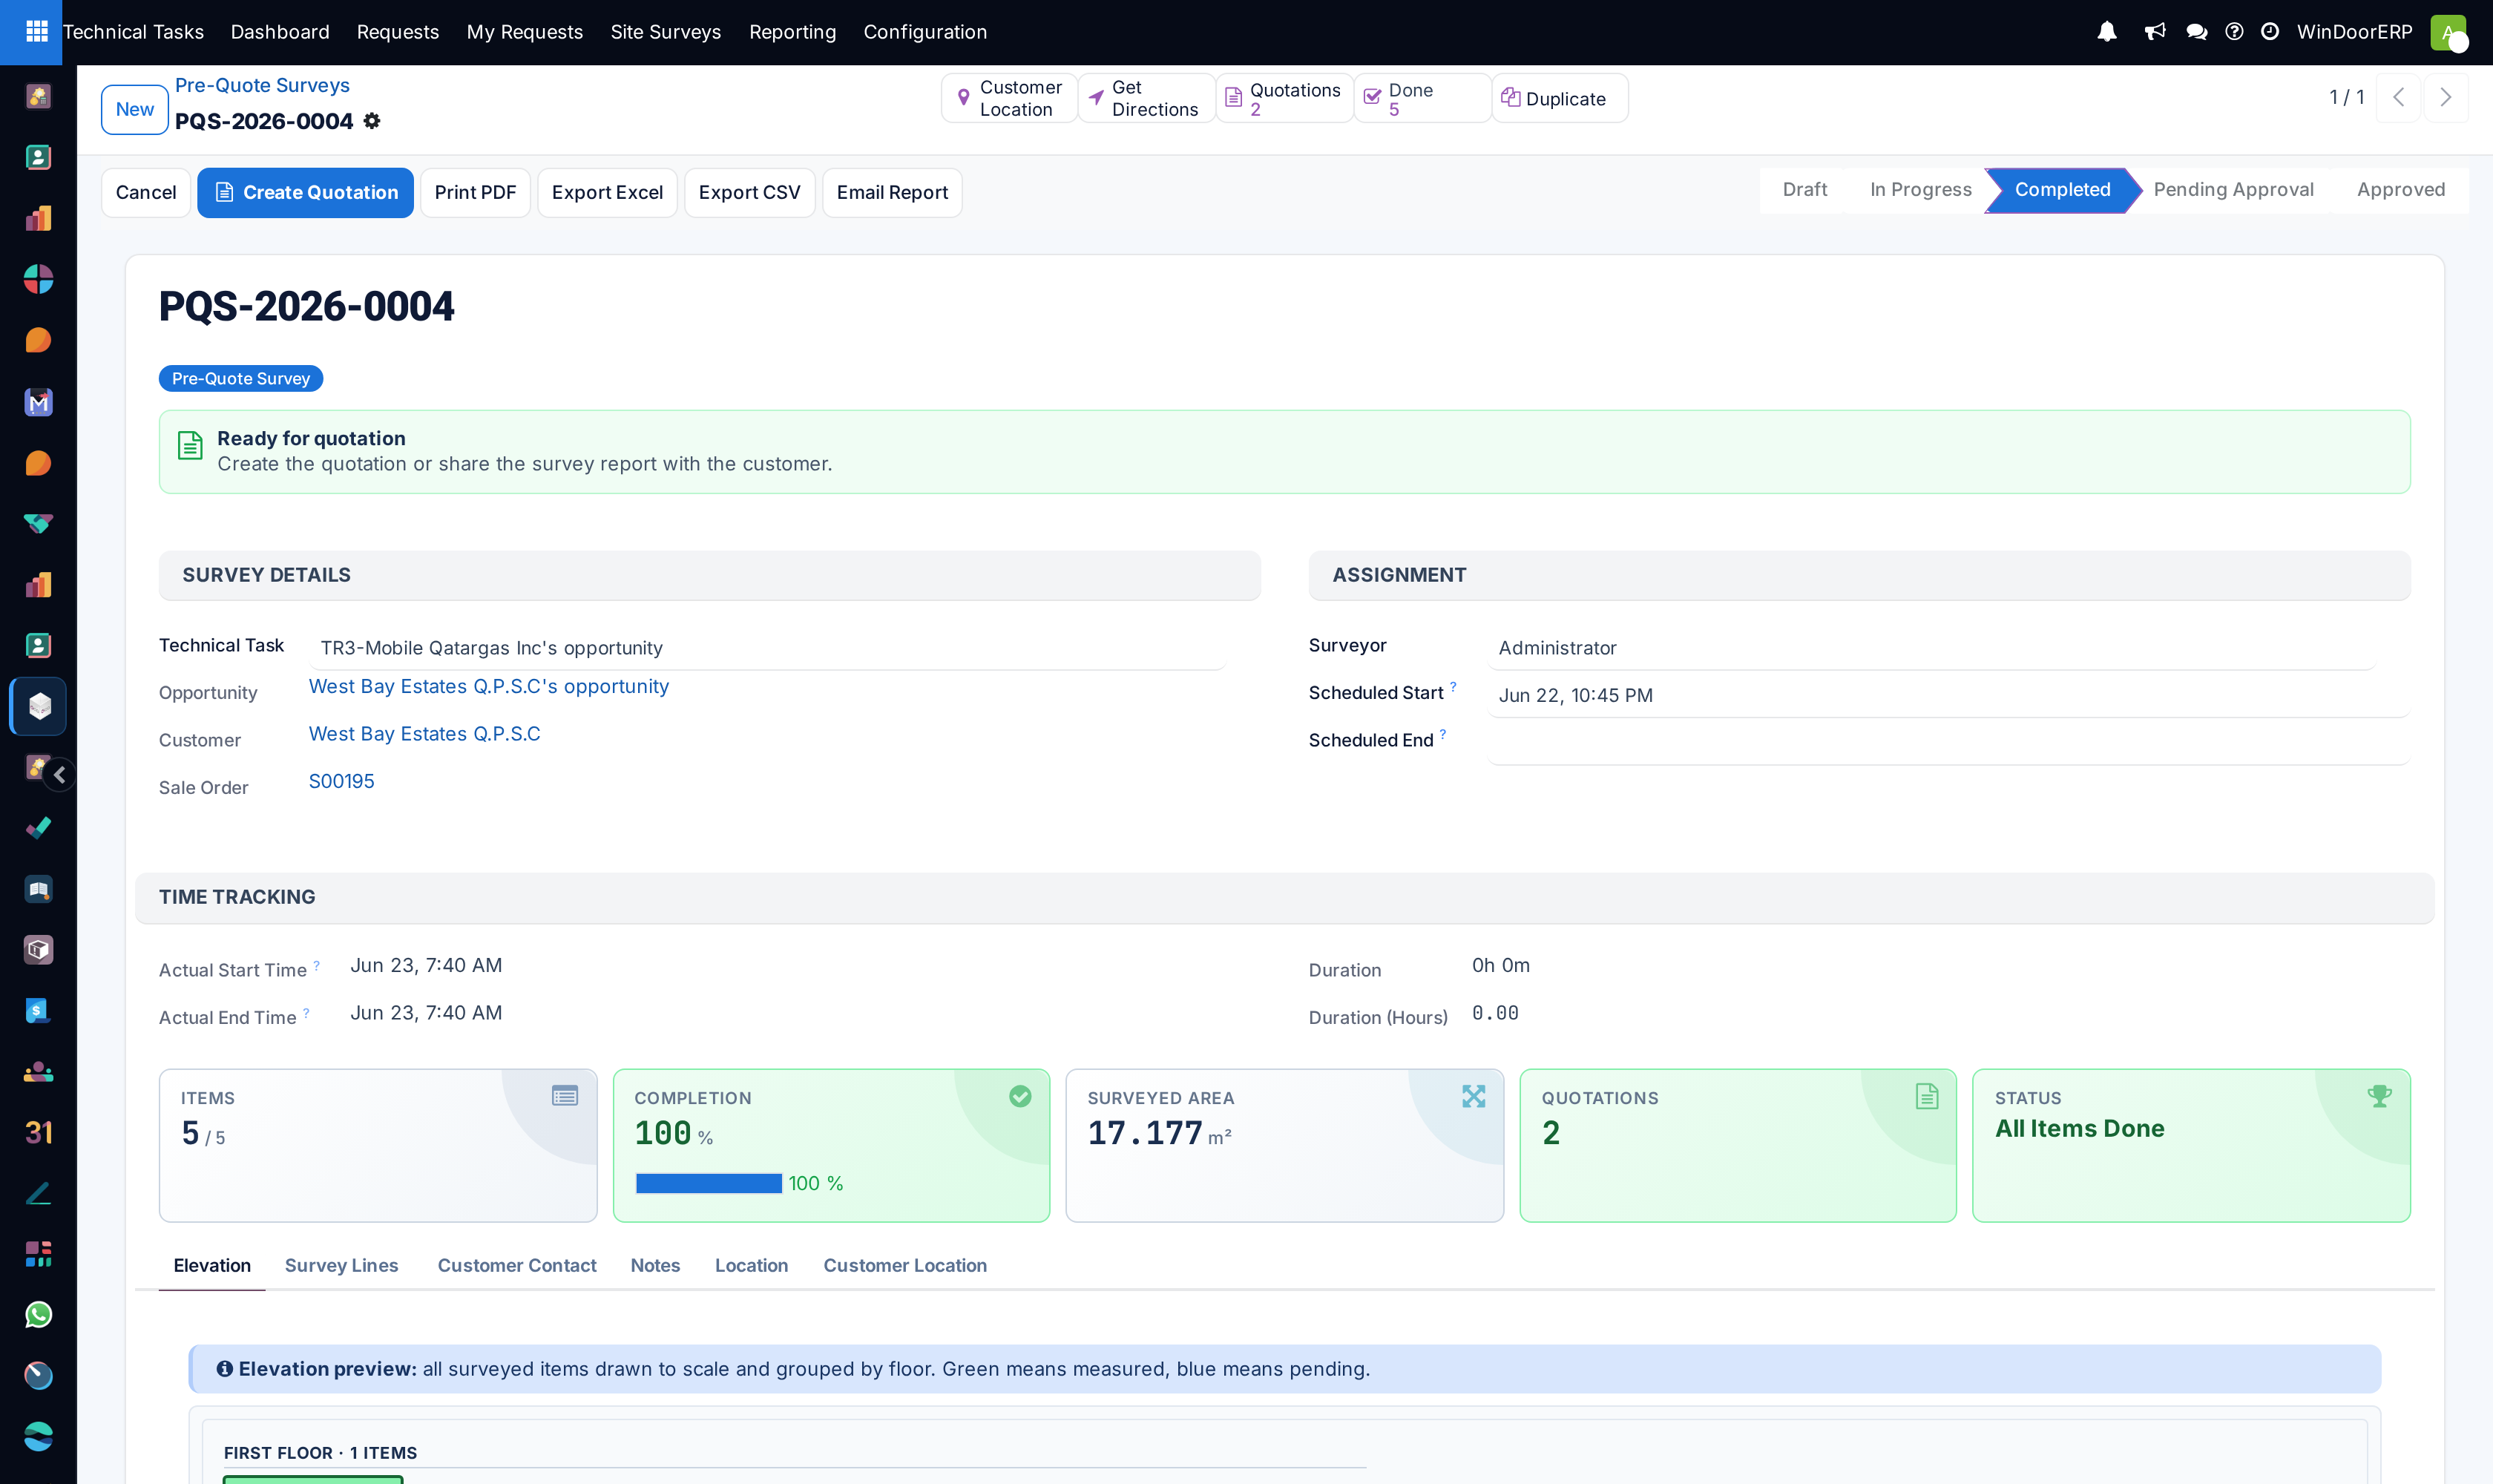Open the Reporting menu
Screen dimensions: 2493x1484
[793, 32]
